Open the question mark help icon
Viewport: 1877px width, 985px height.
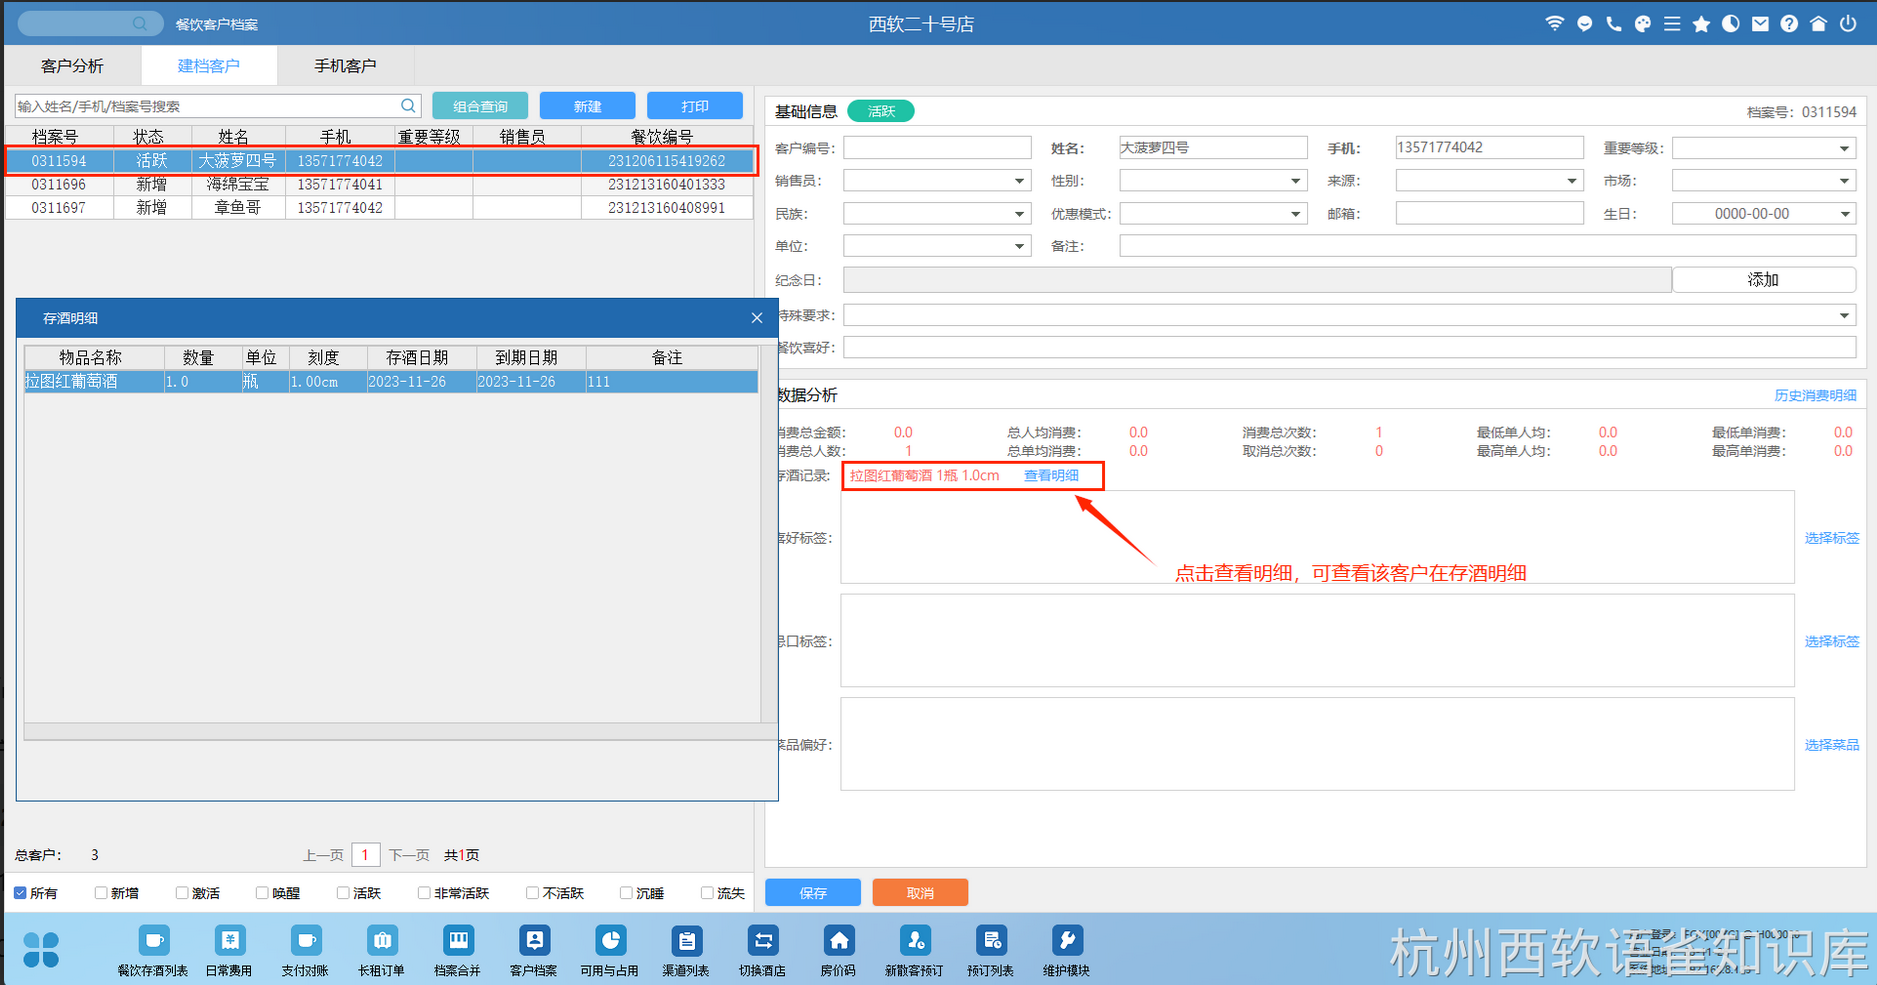tap(1789, 23)
